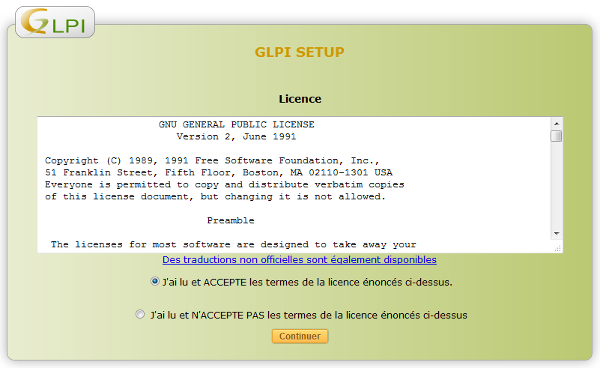Screen dimensions: 600x368
Task: Open the unofficial translations link
Action: 299,260
